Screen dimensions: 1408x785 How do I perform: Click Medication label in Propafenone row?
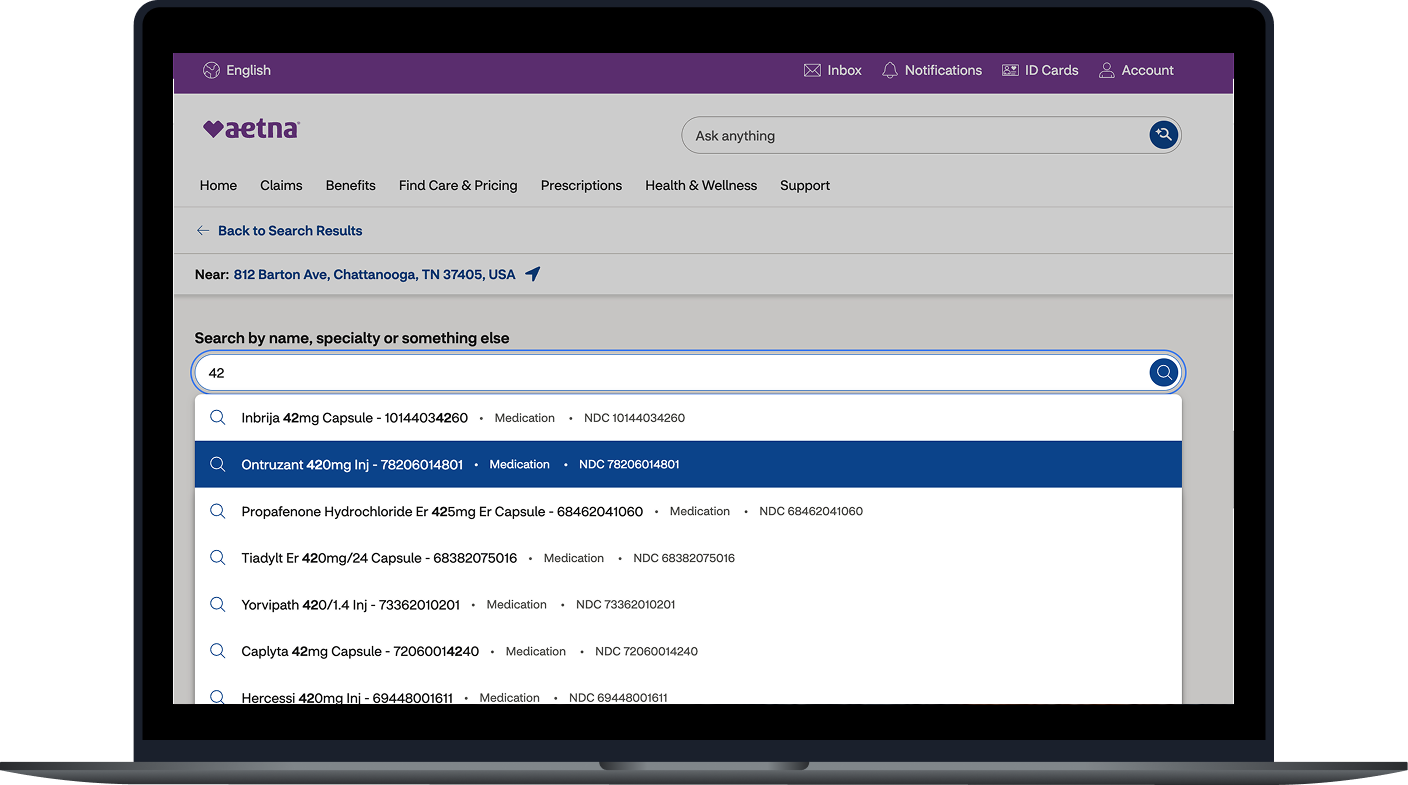click(x=700, y=511)
